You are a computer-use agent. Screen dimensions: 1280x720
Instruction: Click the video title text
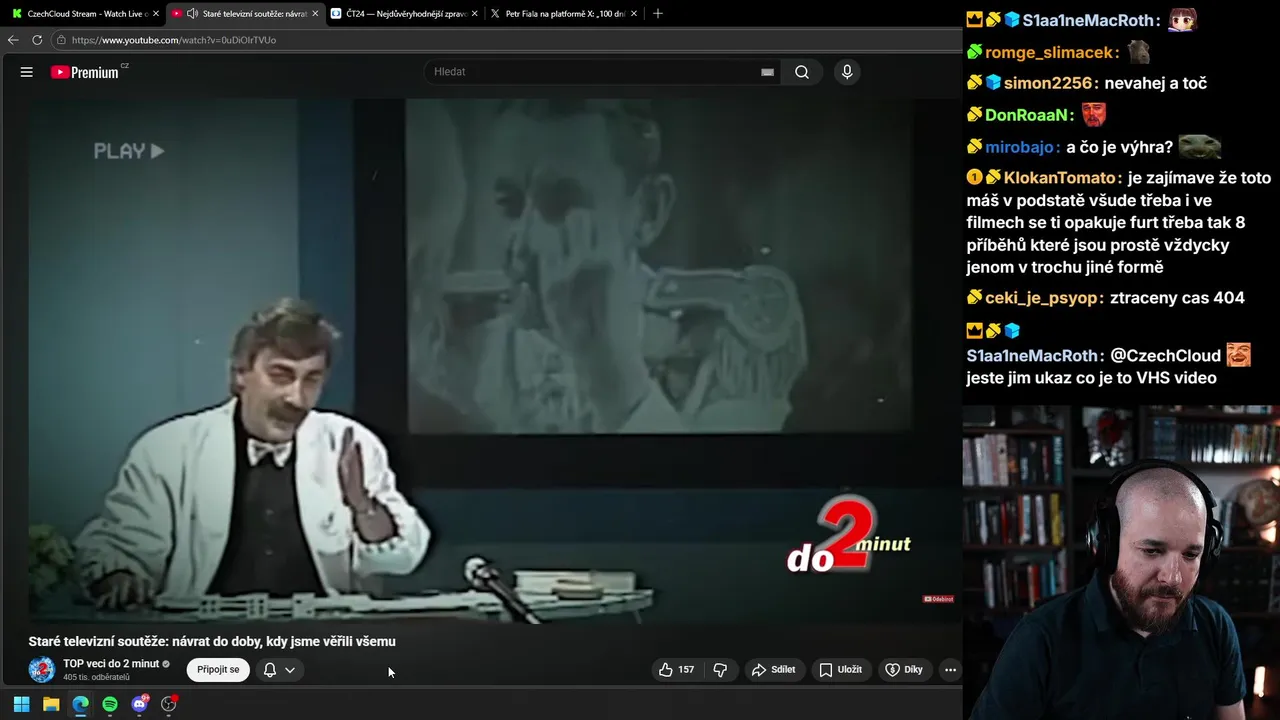coord(212,642)
